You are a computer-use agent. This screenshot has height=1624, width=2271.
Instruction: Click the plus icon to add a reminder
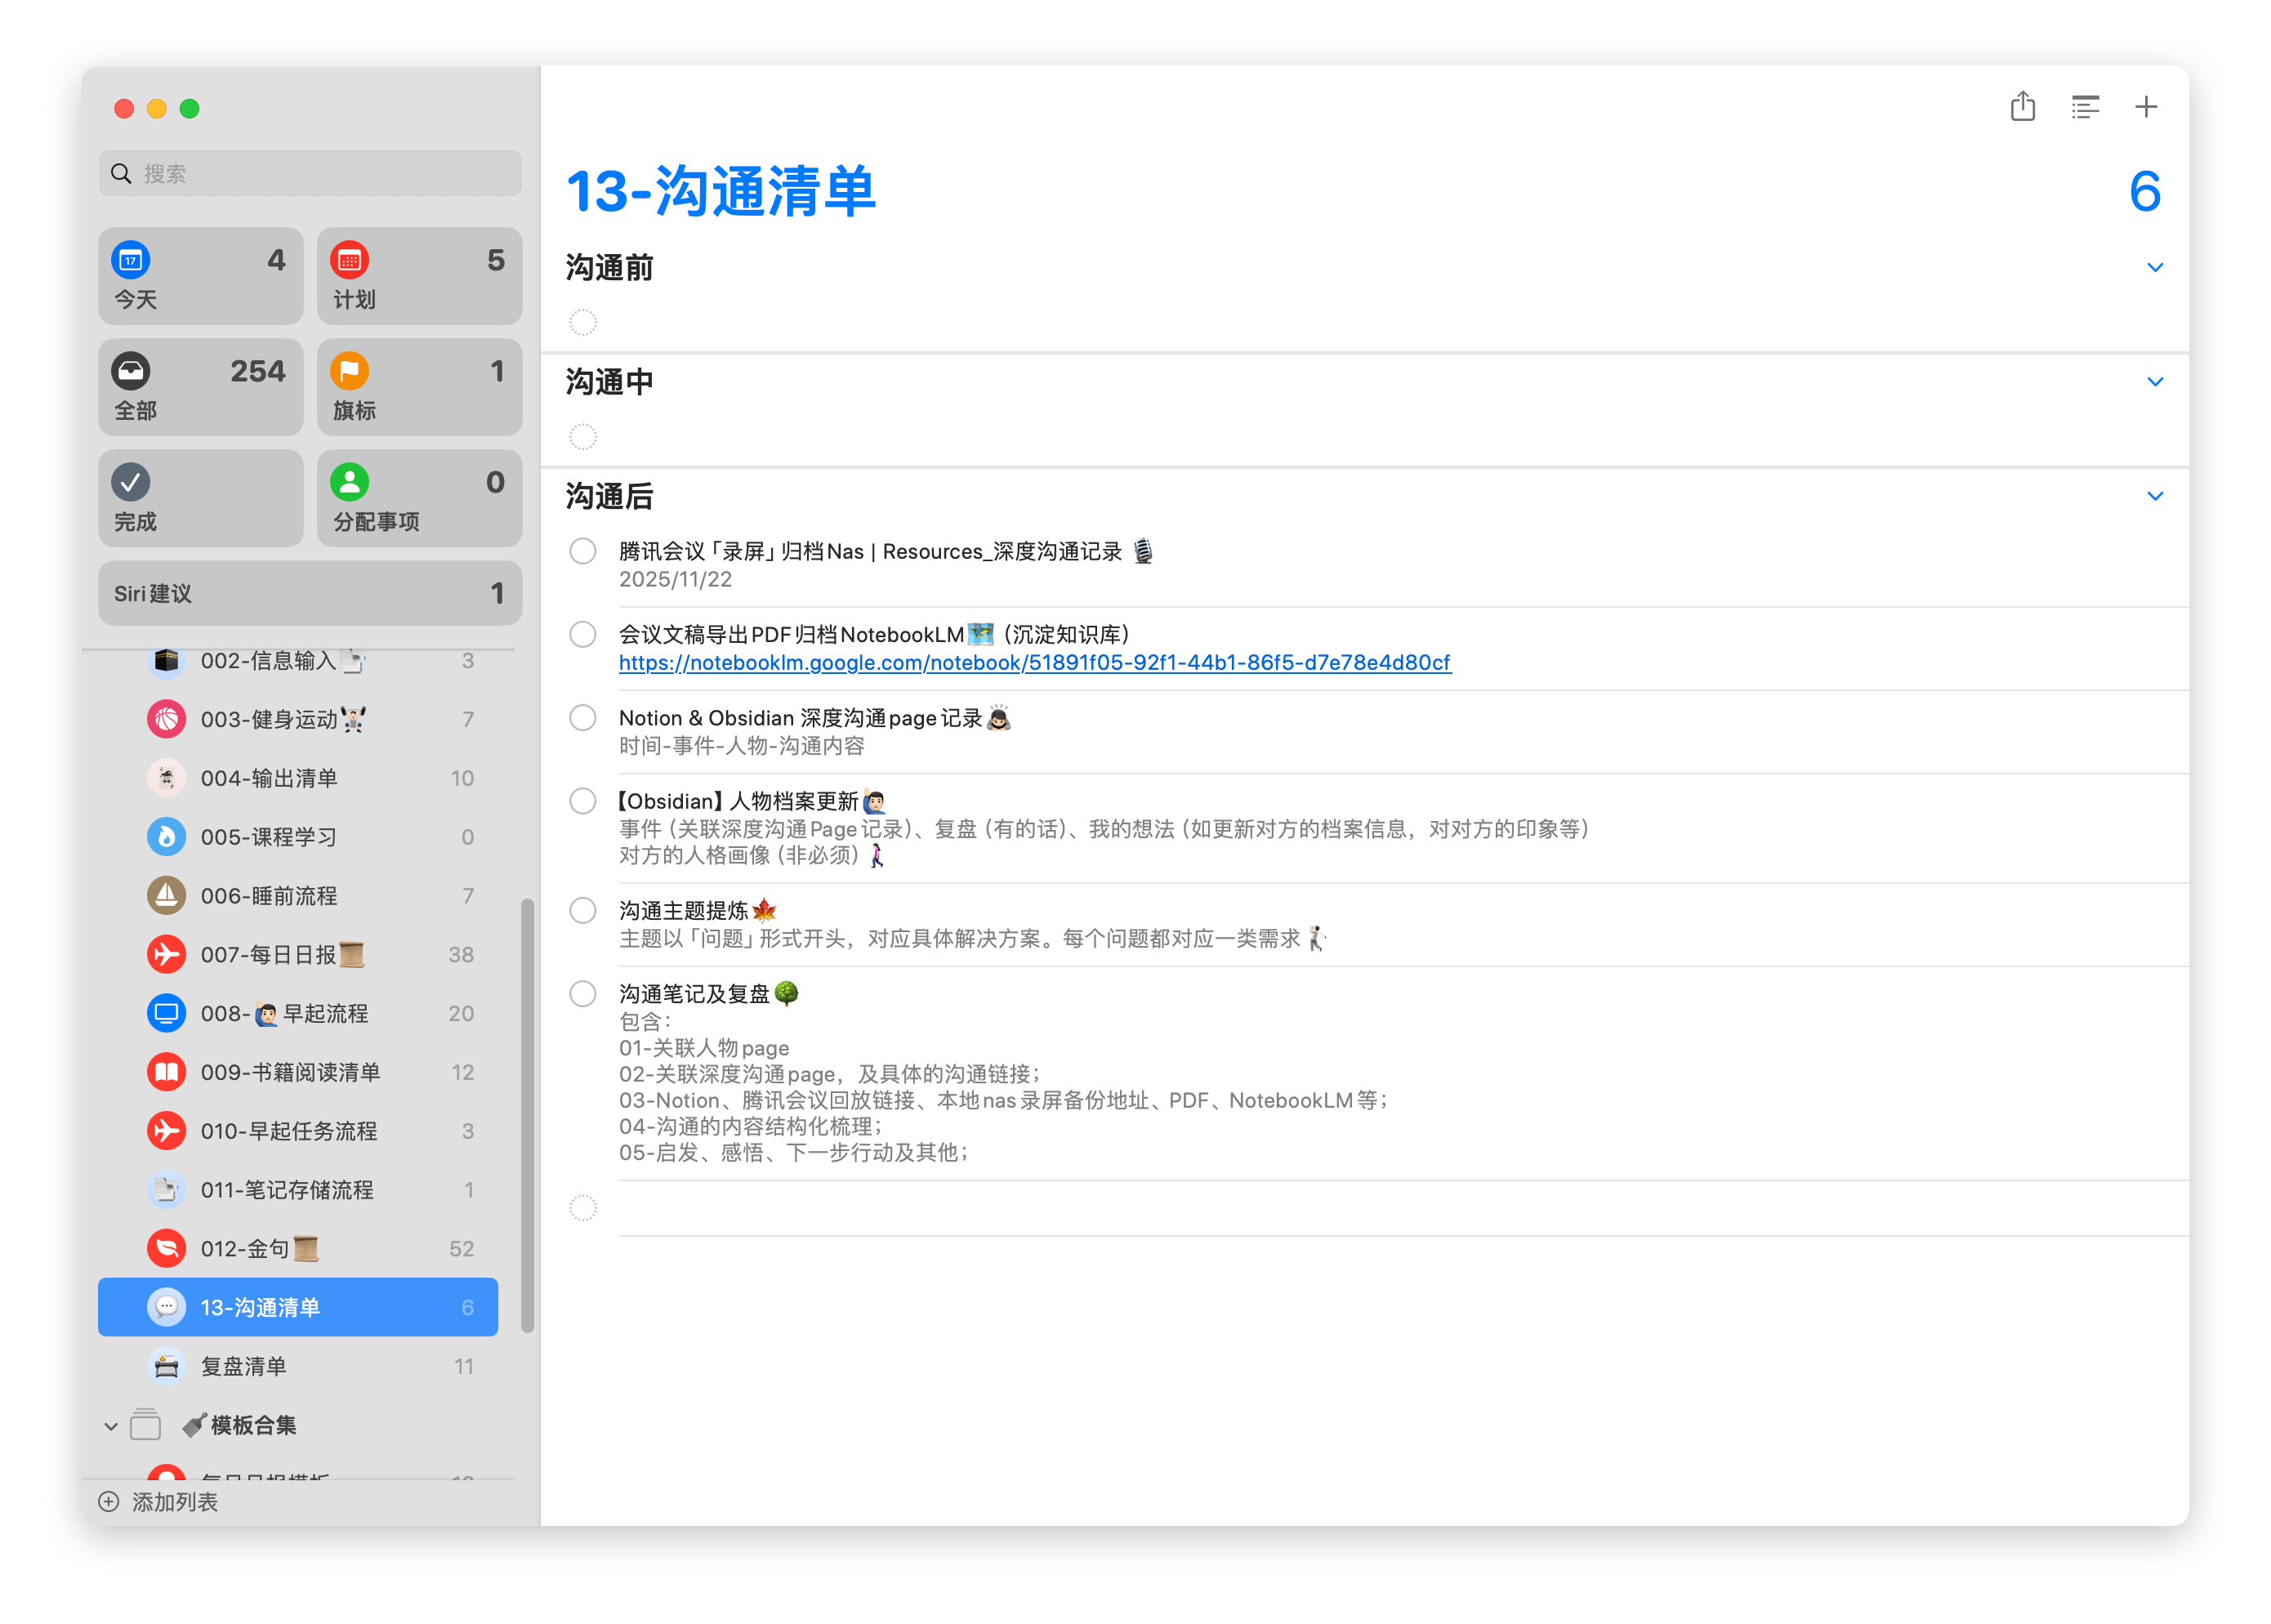point(2145,107)
